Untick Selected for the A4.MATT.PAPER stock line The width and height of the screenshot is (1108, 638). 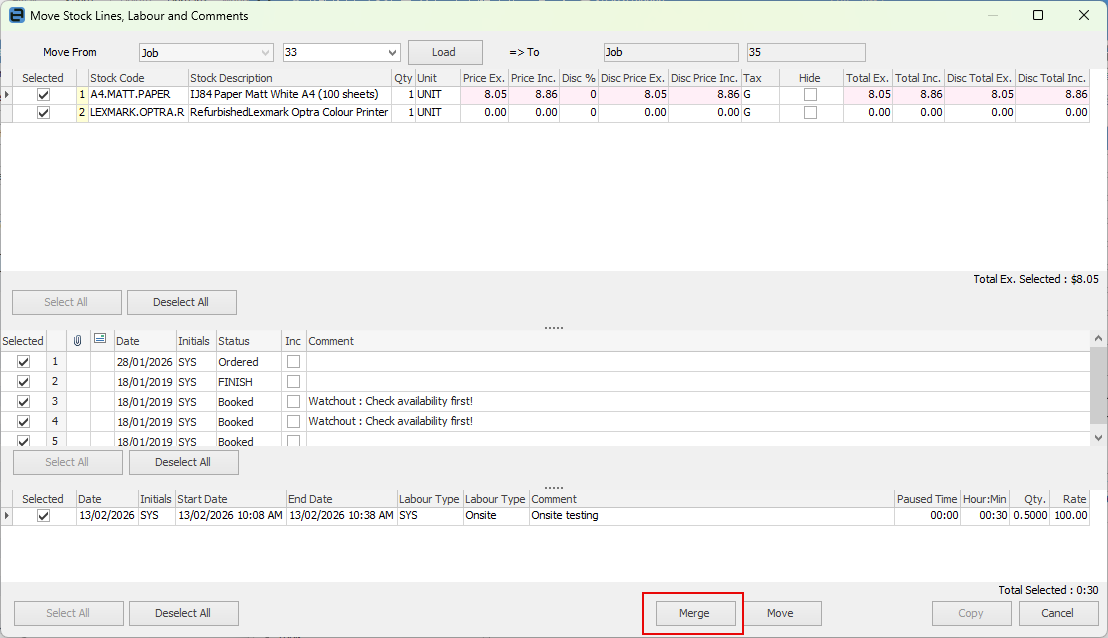tap(43, 95)
